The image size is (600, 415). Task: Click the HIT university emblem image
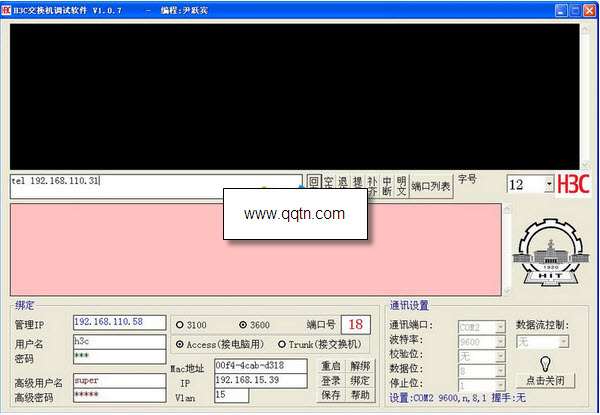click(550, 254)
